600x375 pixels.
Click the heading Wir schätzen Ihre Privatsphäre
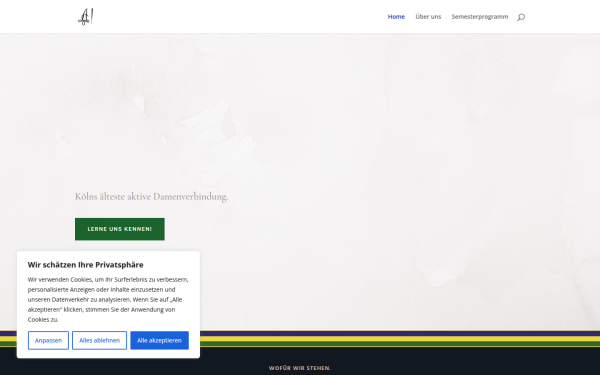(x=85, y=265)
